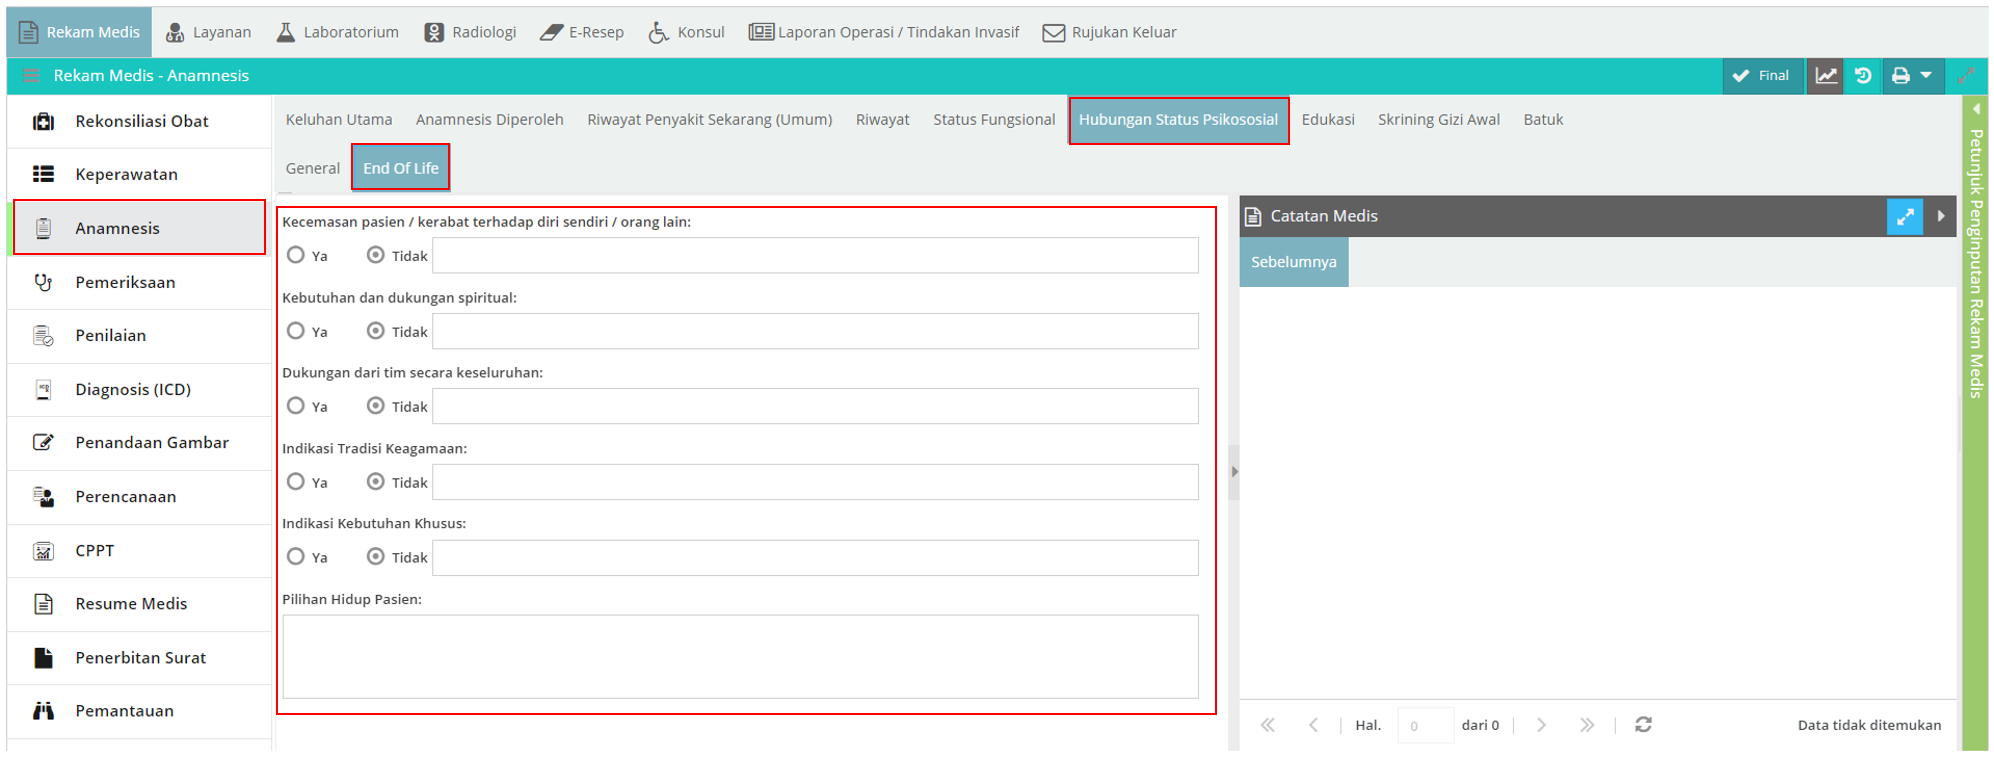The height and width of the screenshot is (757, 1994).
Task: Click the Pilihan Hidup Pasien text area
Action: (740, 656)
